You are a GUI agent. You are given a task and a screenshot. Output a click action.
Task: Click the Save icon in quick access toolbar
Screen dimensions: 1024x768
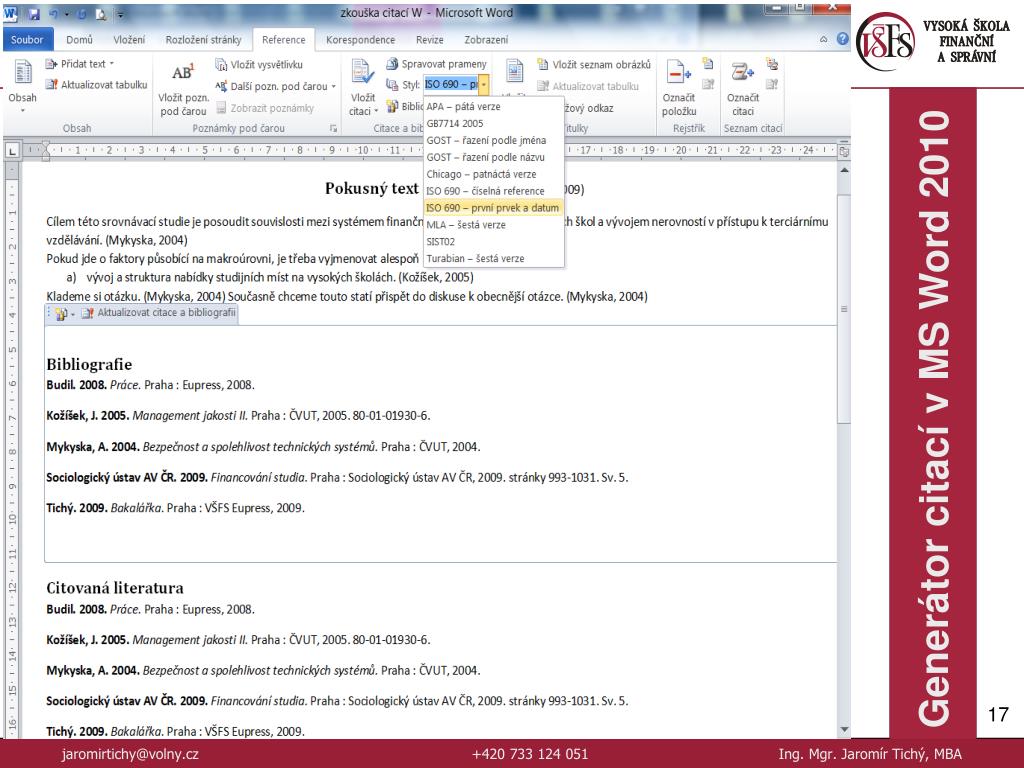[33, 14]
